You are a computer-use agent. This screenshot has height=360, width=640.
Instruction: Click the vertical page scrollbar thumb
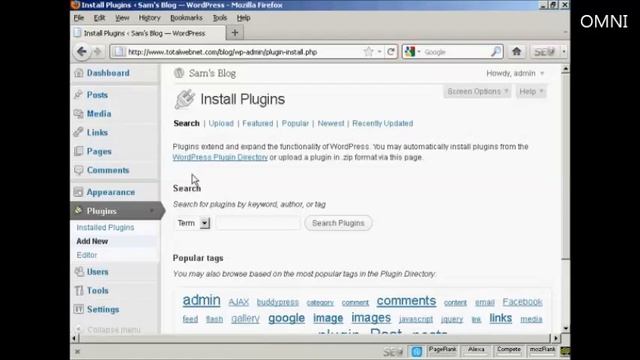pyautogui.click(x=565, y=167)
